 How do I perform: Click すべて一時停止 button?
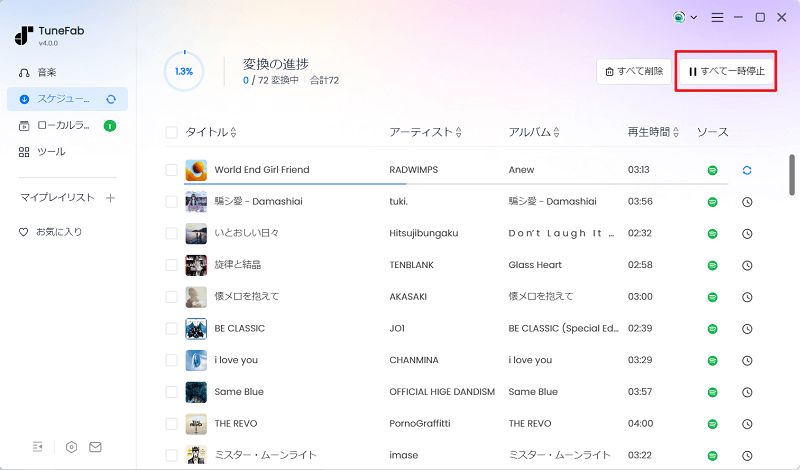point(727,71)
